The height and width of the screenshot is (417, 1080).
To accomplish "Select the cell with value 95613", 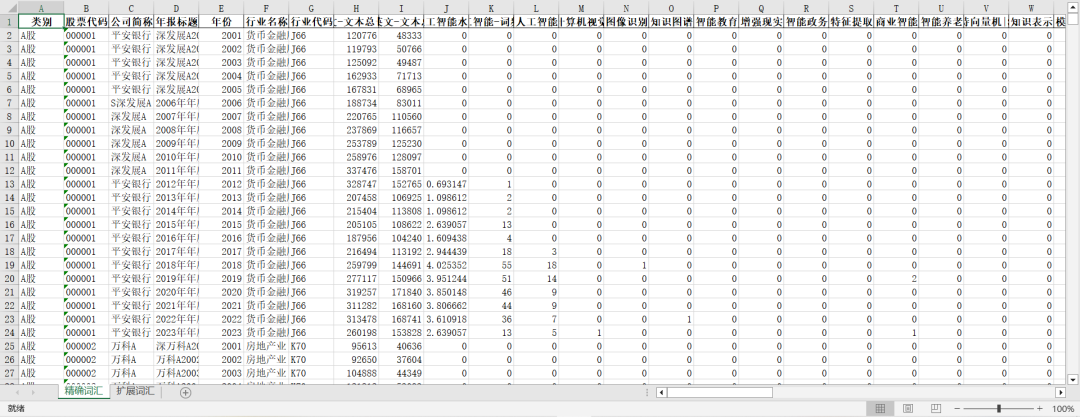I will (356, 346).
